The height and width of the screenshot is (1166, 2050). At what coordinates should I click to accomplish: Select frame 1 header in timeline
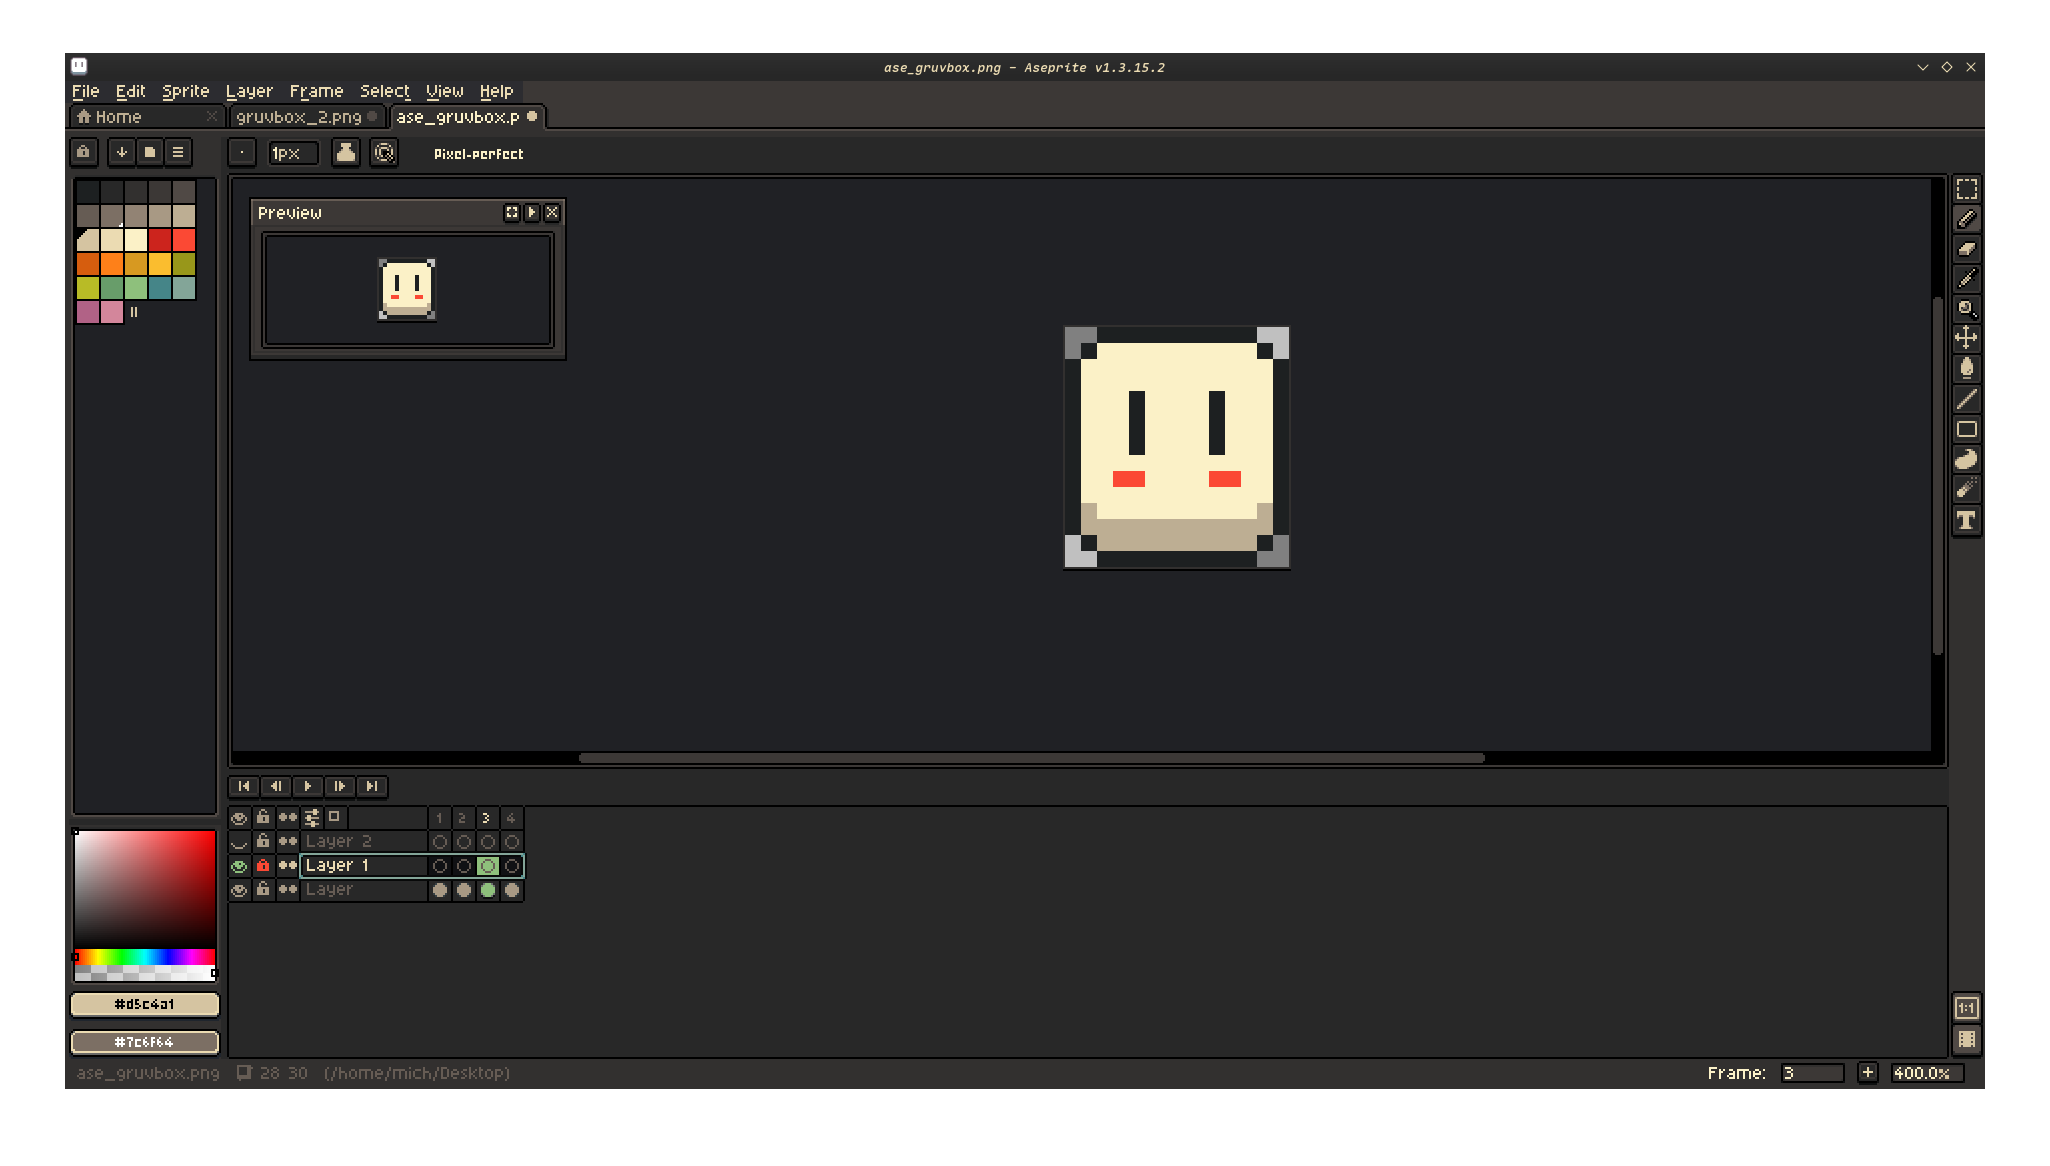click(x=440, y=818)
